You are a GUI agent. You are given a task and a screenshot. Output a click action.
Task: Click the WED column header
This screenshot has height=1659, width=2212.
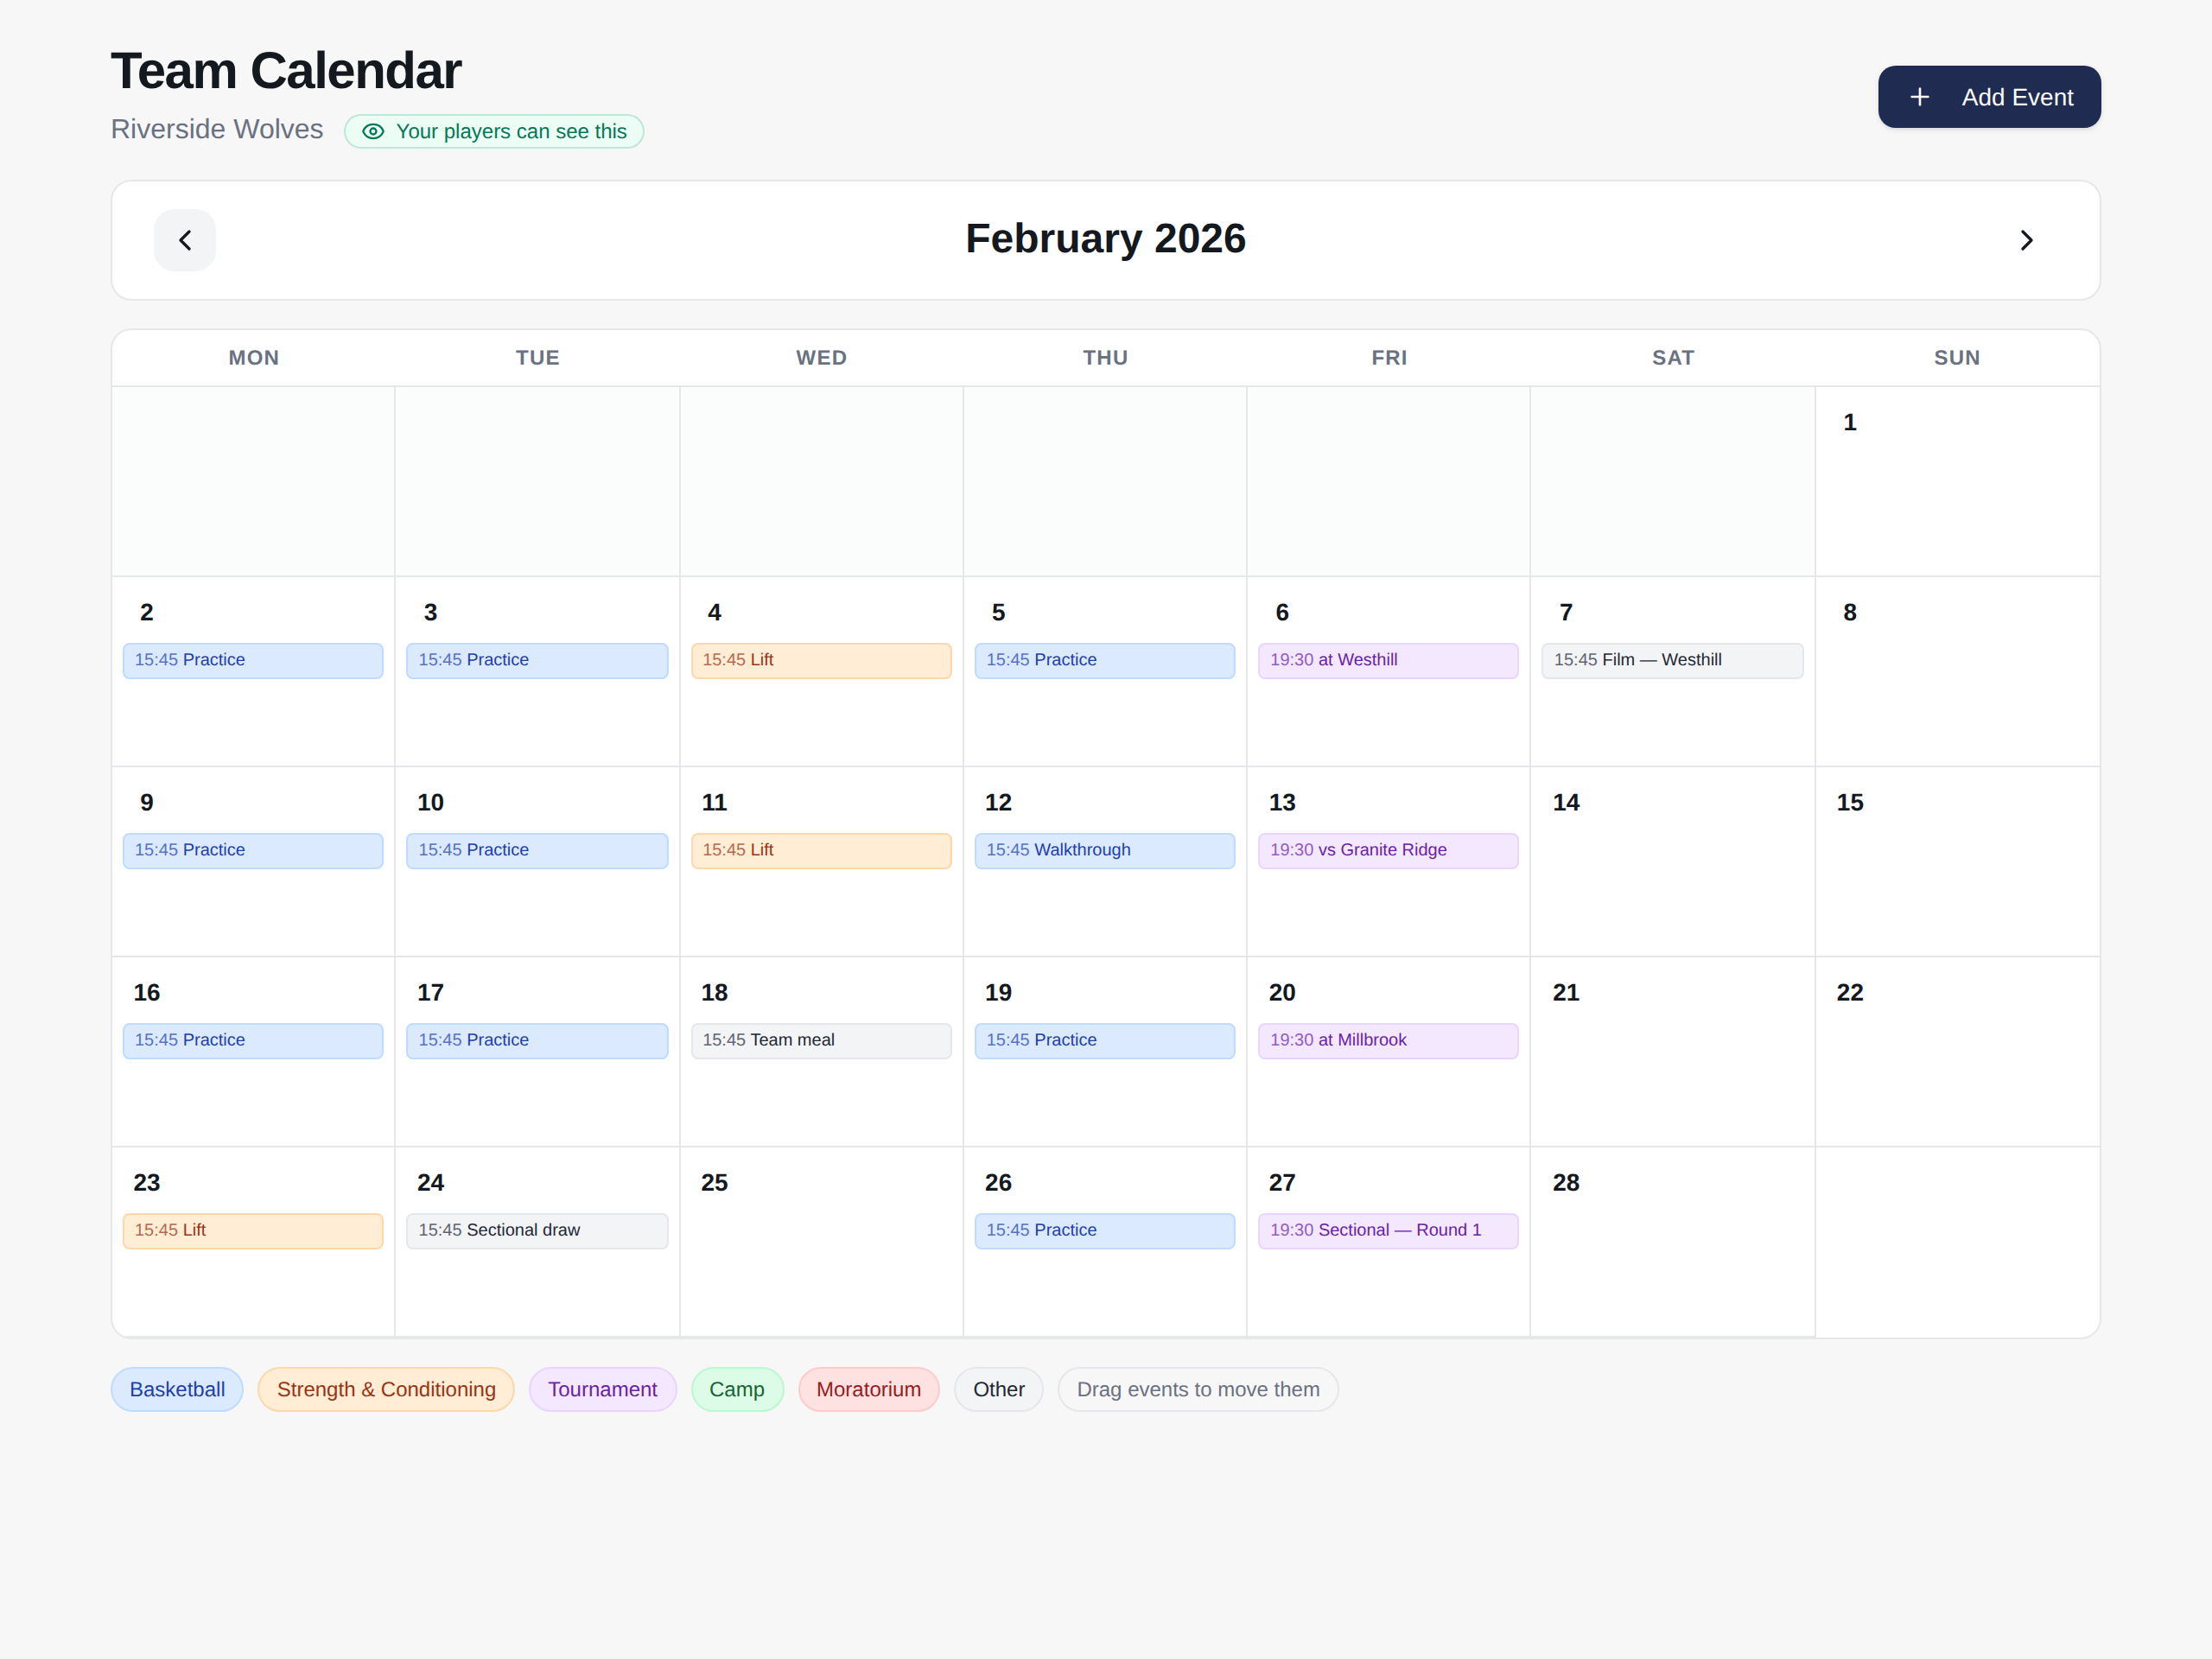(821, 358)
